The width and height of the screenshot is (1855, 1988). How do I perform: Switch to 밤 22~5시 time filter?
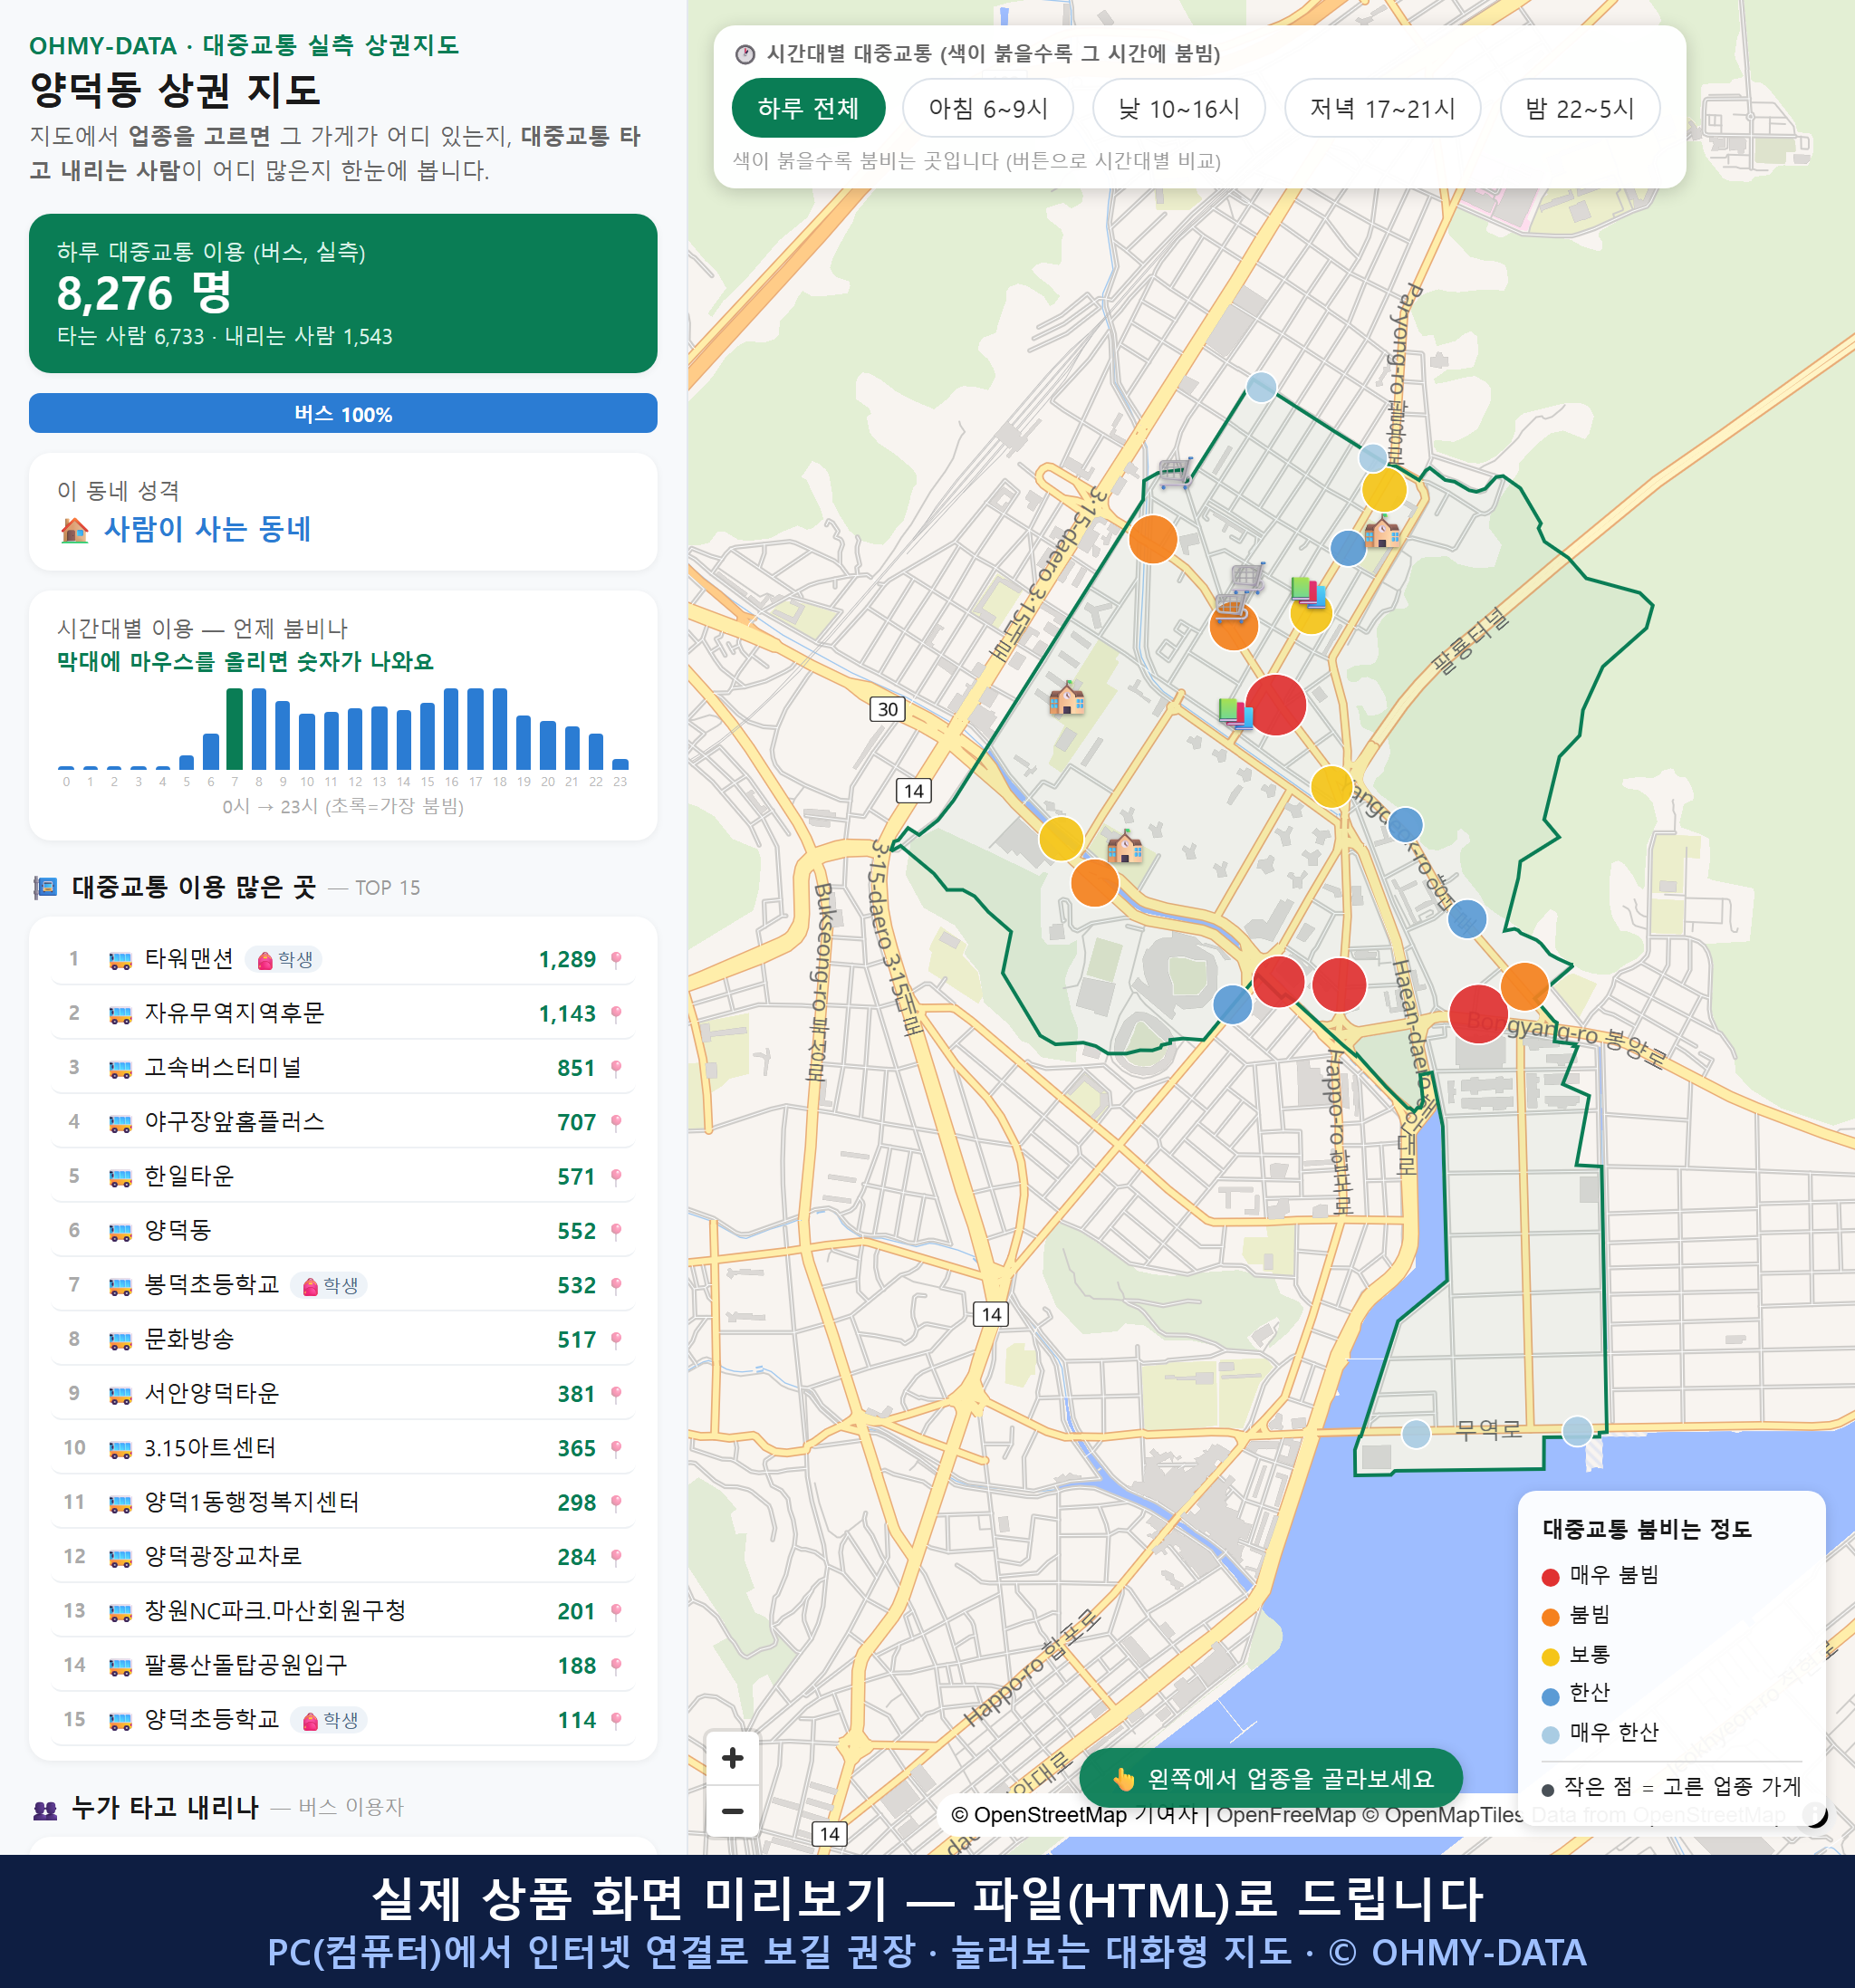pos(1579,108)
